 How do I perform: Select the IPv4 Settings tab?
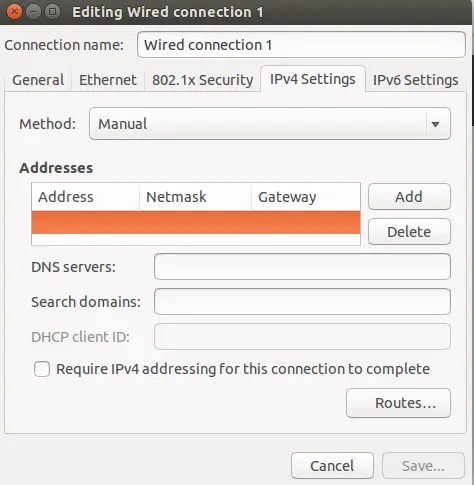coord(313,79)
